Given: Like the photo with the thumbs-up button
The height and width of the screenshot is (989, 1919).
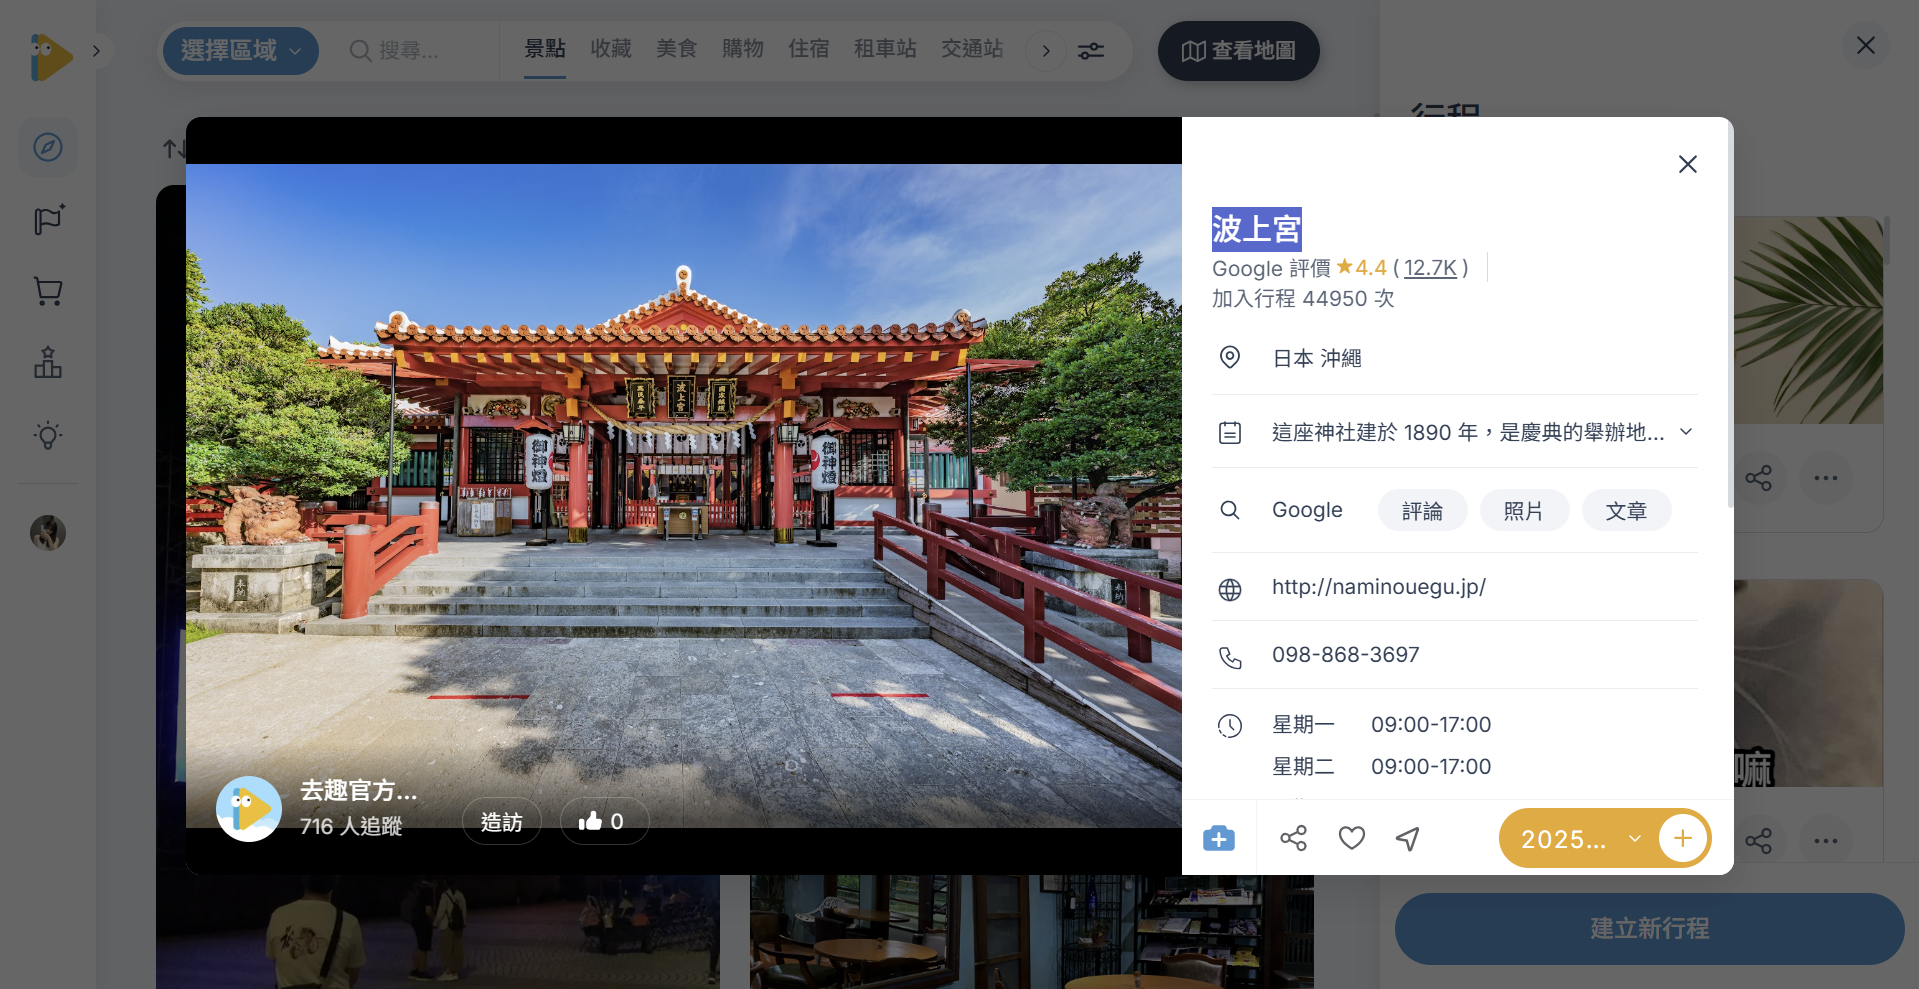Looking at the screenshot, I should [604, 822].
